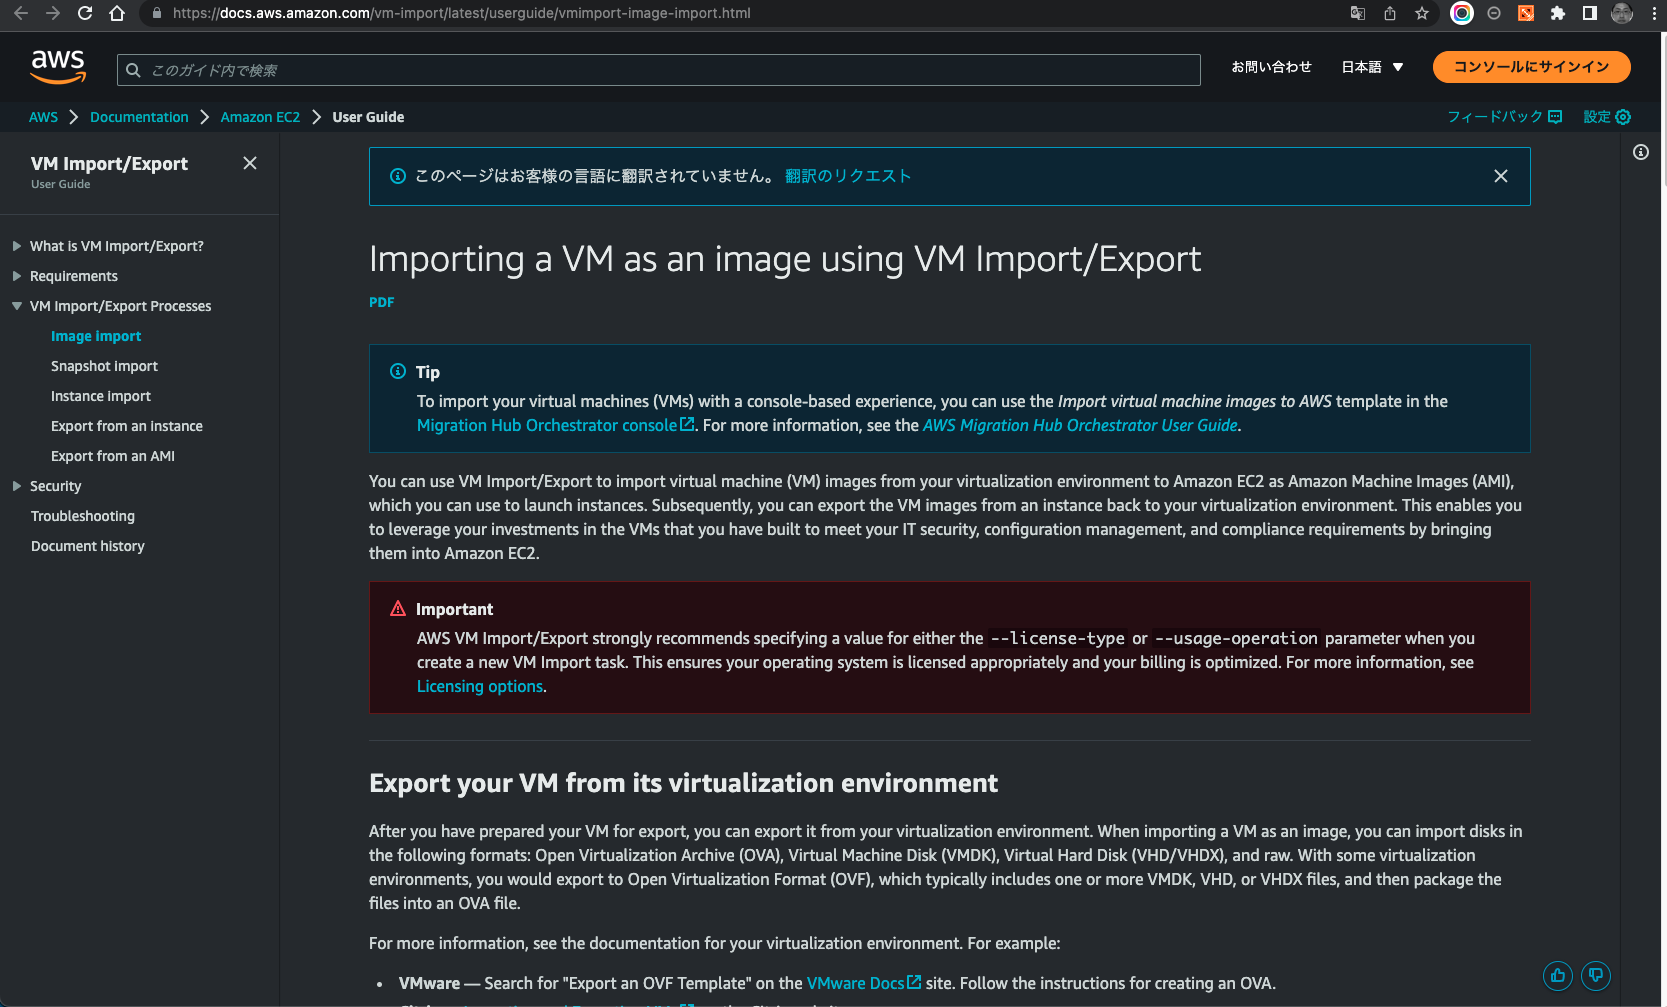Viewport: 1667px width, 1007px height.
Task: Open the info panel icon at right
Action: click(x=1641, y=152)
